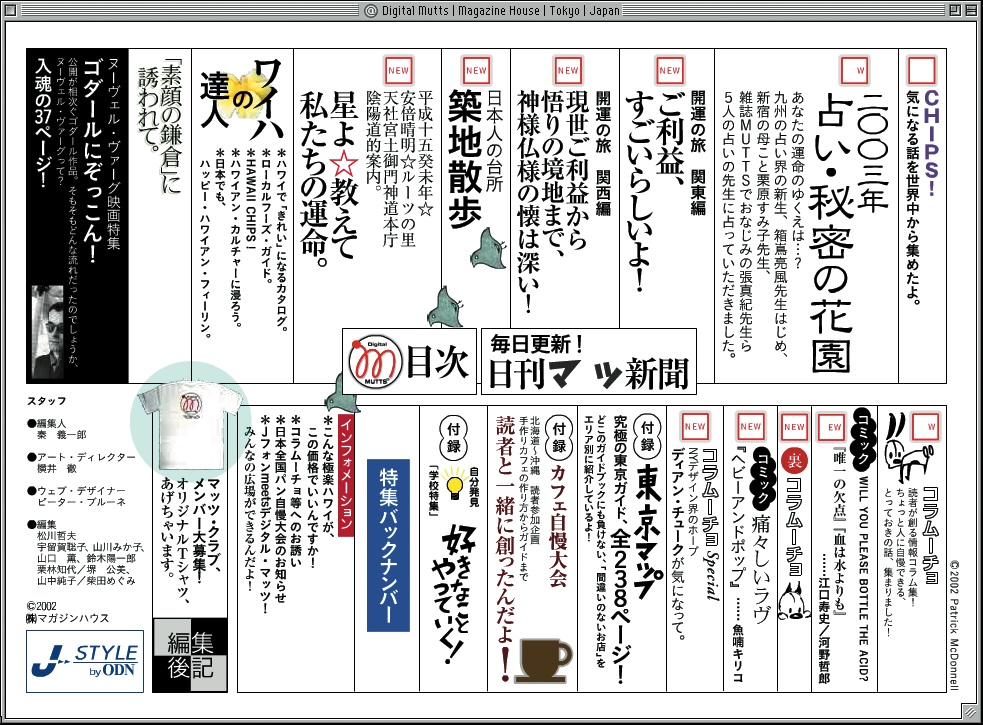Open カフェ自慢大会 appendix heading
This screenshot has height=725, width=983.
tap(558, 527)
